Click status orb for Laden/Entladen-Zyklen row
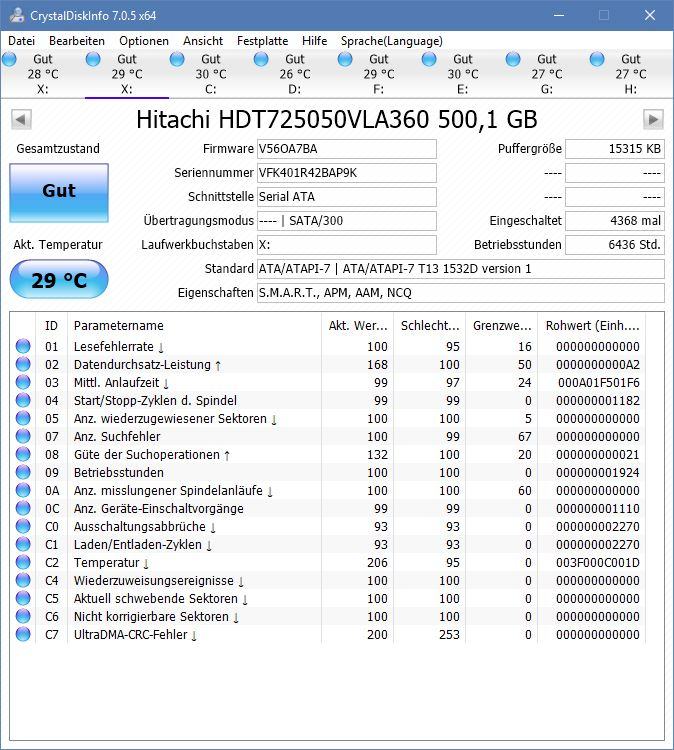Viewport: 674px width, 750px height. coord(23,544)
